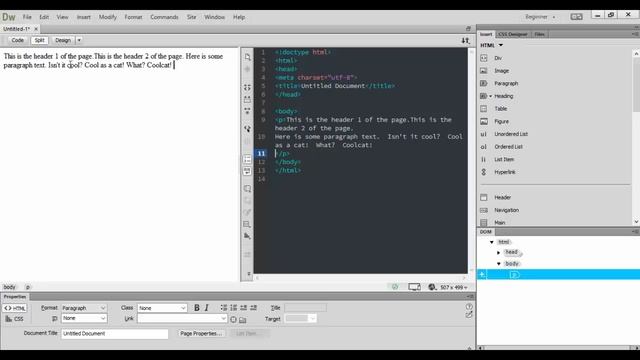Browse for link file folder icon
This screenshot has width=640, height=360.
point(243,319)
